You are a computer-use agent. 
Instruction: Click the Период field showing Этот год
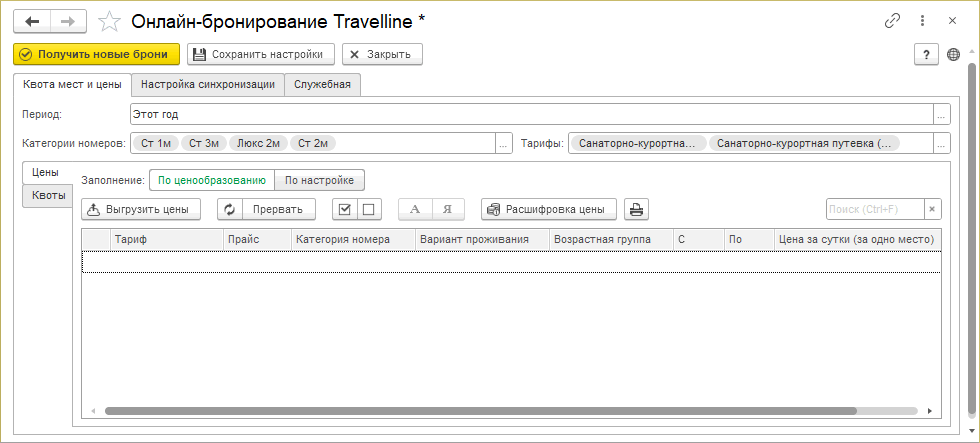click(532, 114)
